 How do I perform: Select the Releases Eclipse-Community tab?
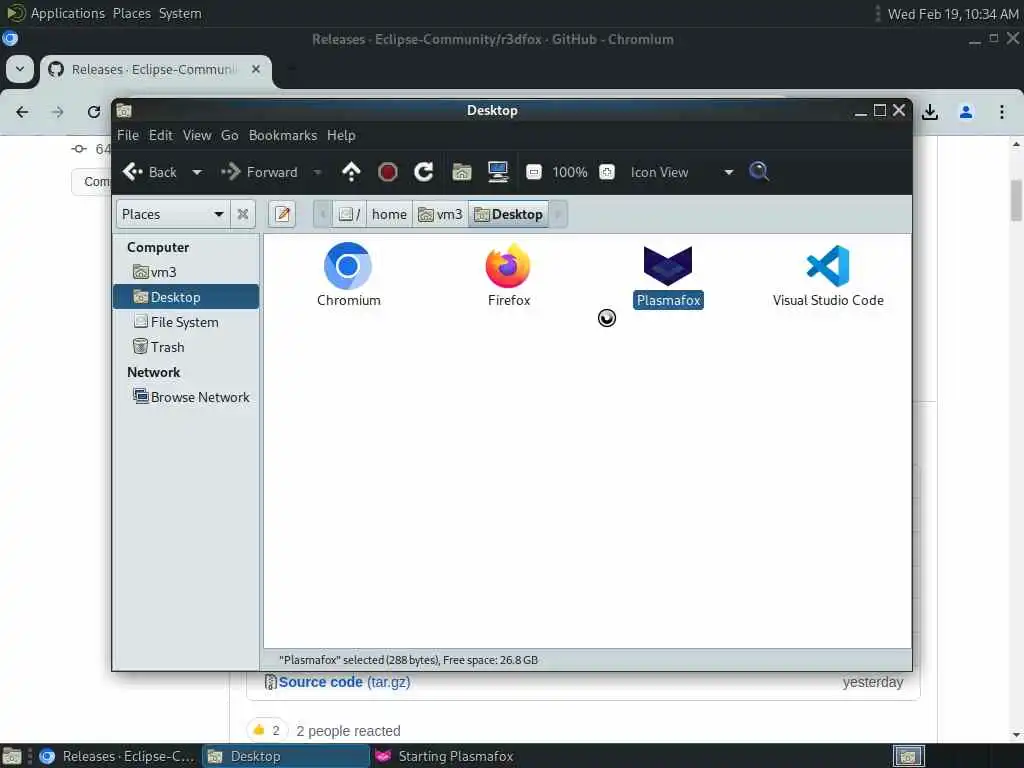click(x=155, y=70)
